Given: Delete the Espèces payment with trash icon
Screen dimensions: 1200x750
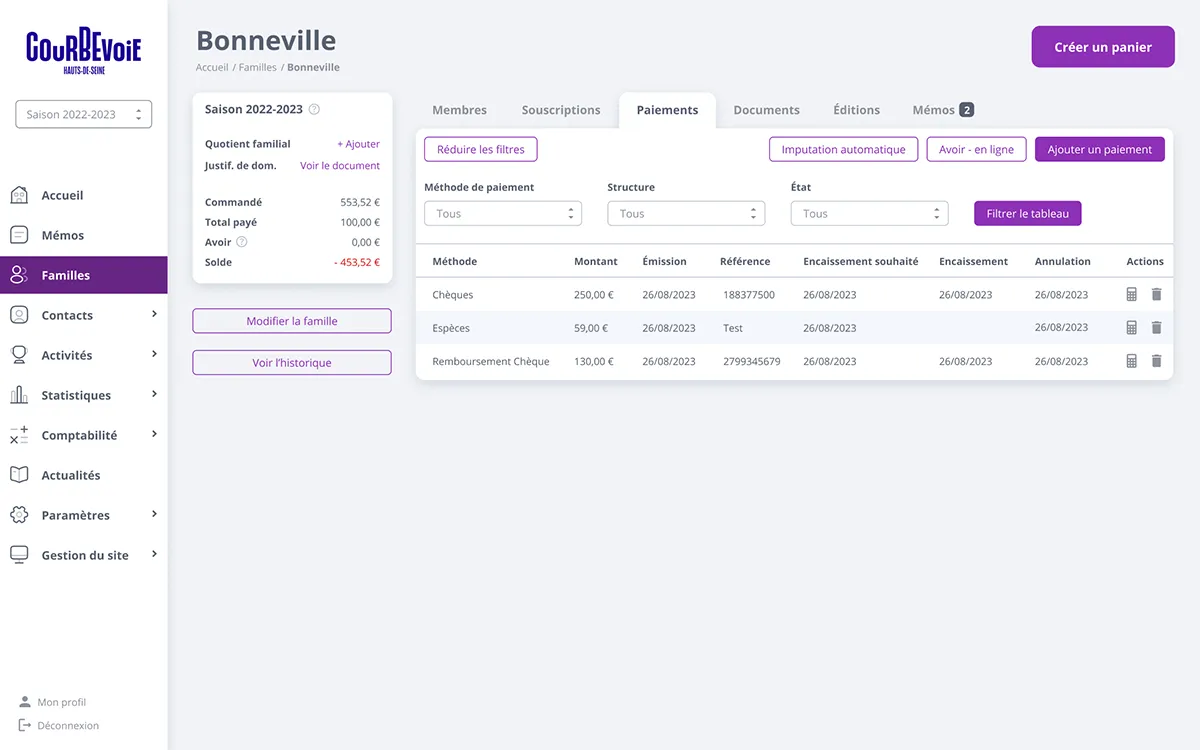Looking at the screenshot, I should point(1156,328).
